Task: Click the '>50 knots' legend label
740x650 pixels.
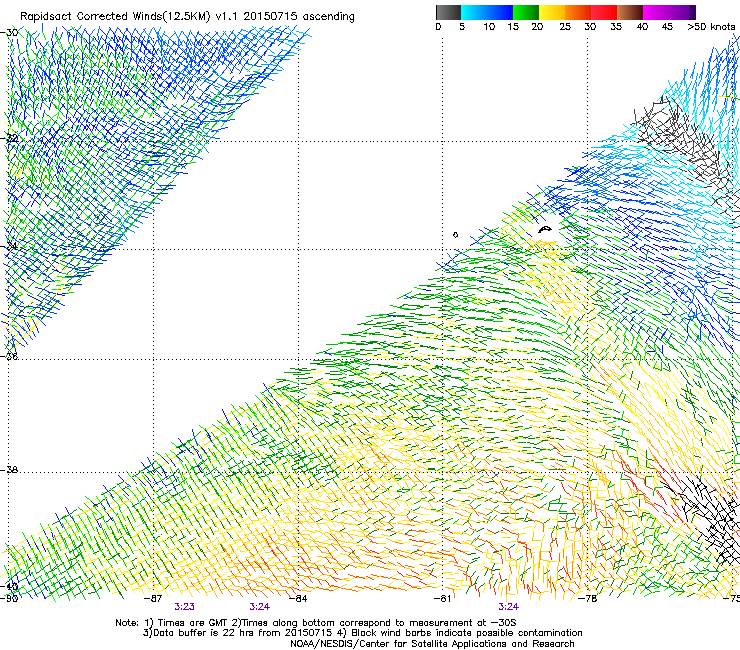Action: tap(711, 27)
